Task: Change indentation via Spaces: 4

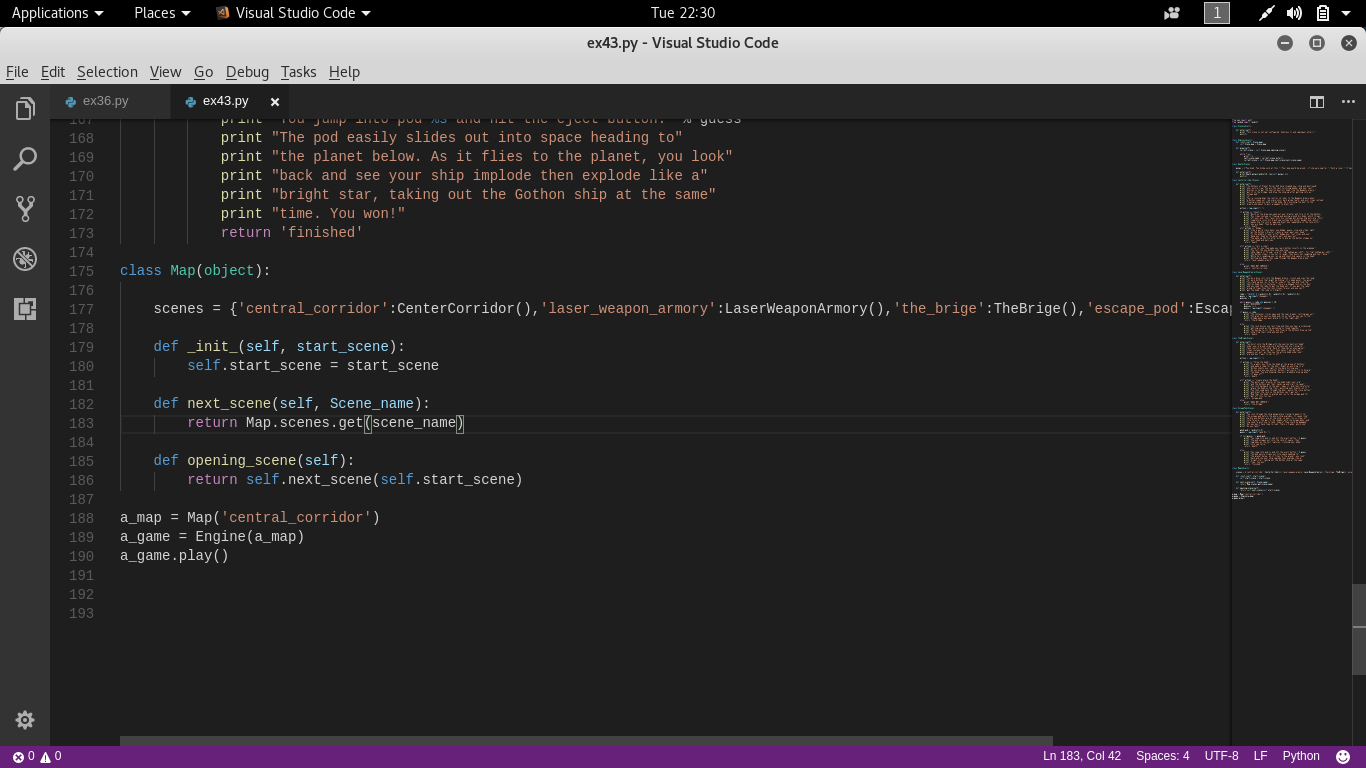Action: (x=1162, y=757)
